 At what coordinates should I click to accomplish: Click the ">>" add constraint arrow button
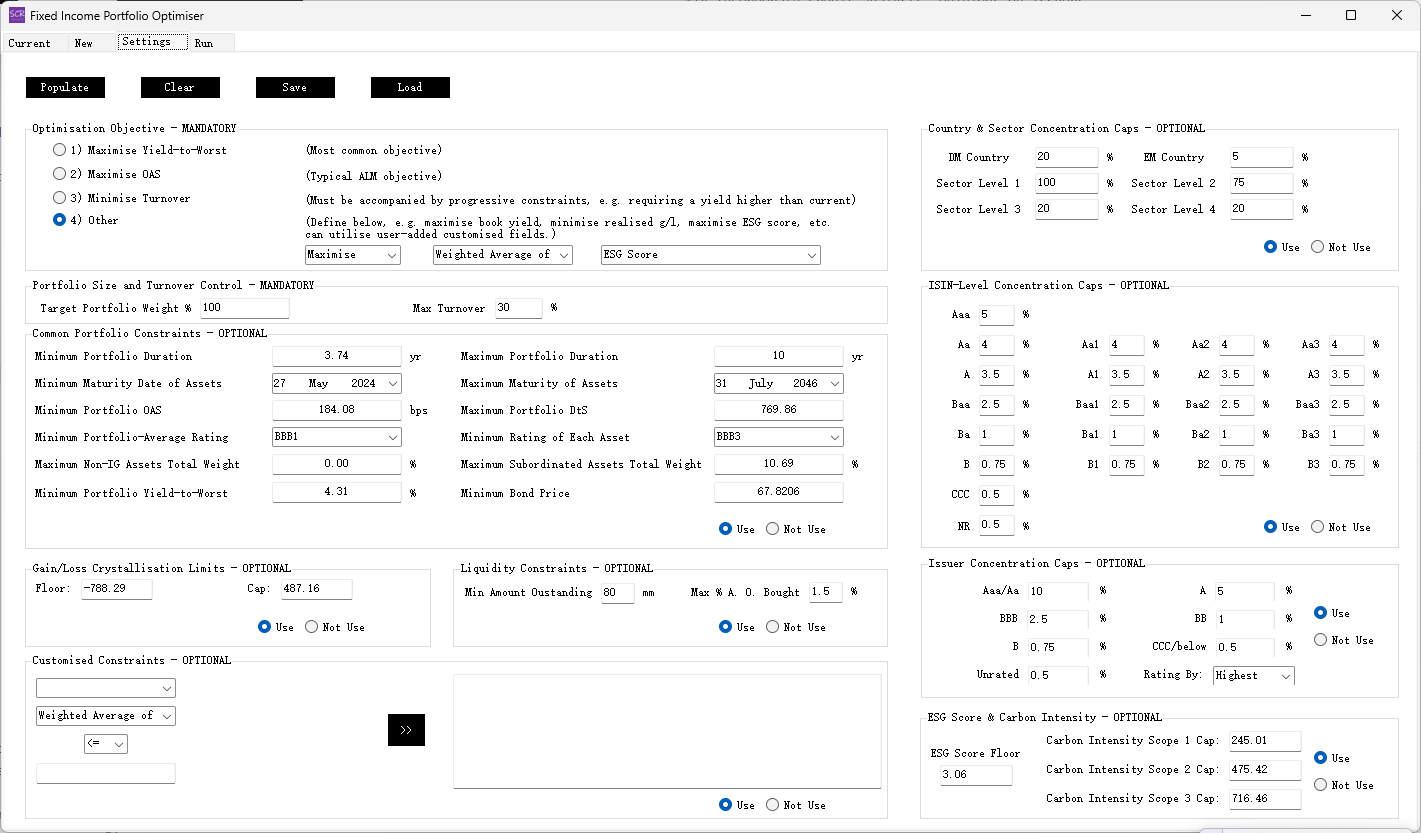click(406, 730)
